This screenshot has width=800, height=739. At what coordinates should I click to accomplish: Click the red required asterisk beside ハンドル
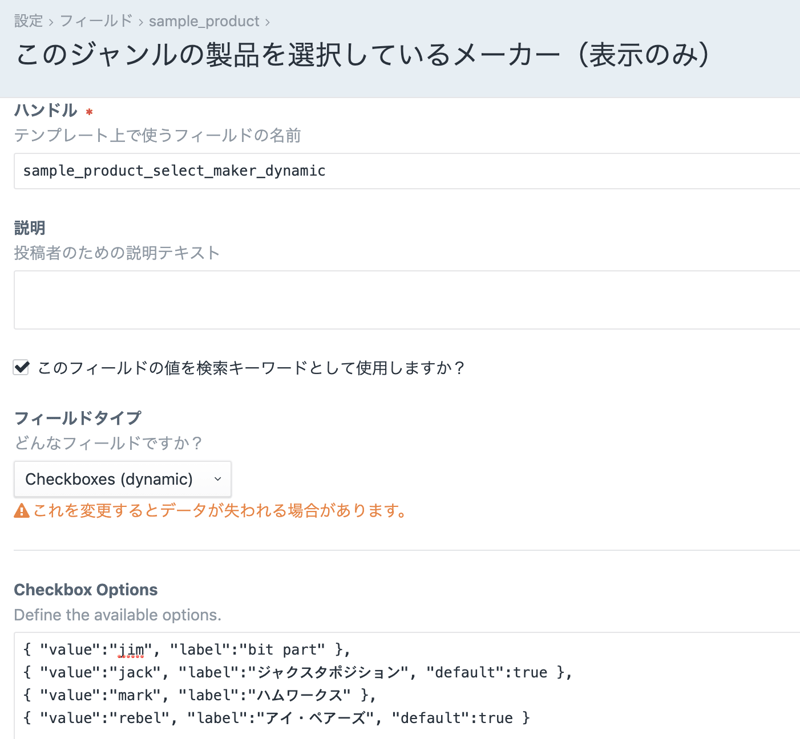89,113
